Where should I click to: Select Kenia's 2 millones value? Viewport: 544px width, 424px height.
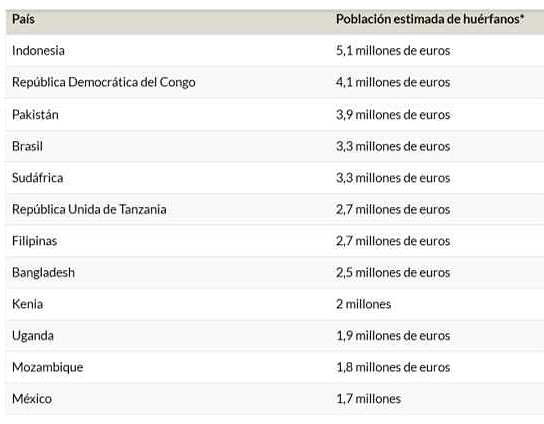click(364, 304)
